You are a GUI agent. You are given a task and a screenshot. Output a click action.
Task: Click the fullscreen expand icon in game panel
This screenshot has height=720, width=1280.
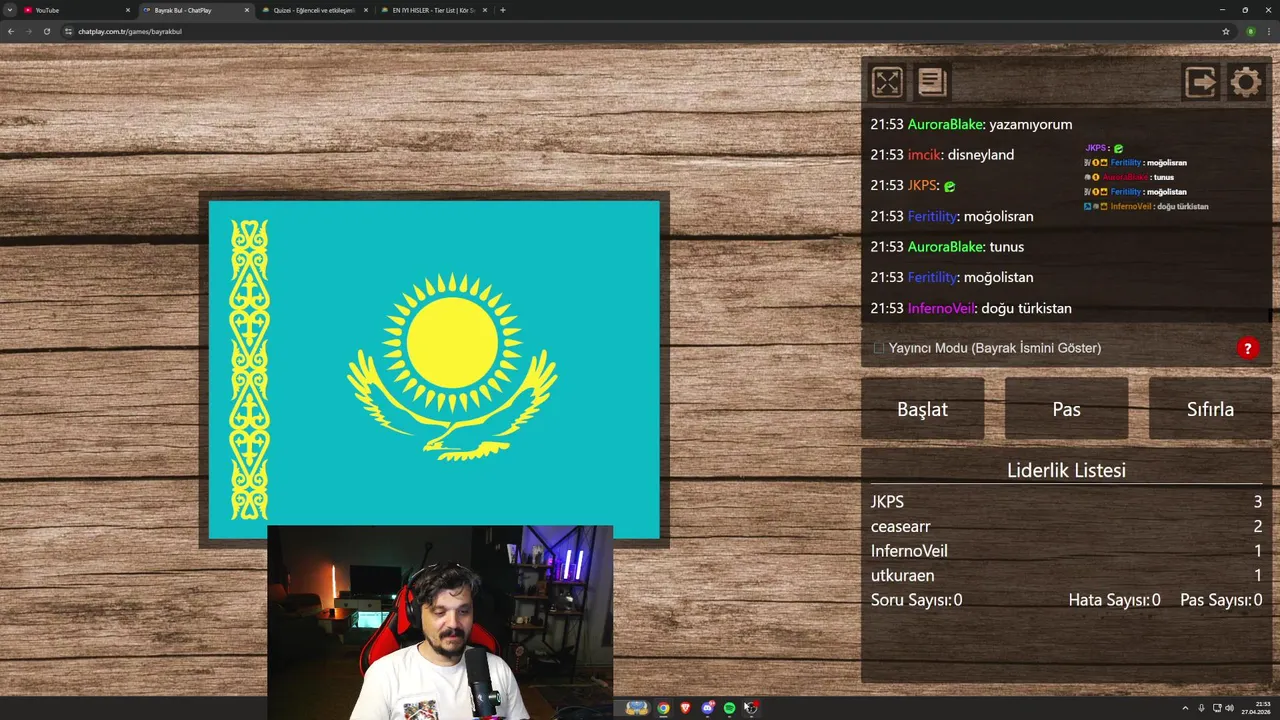point(887,82)
